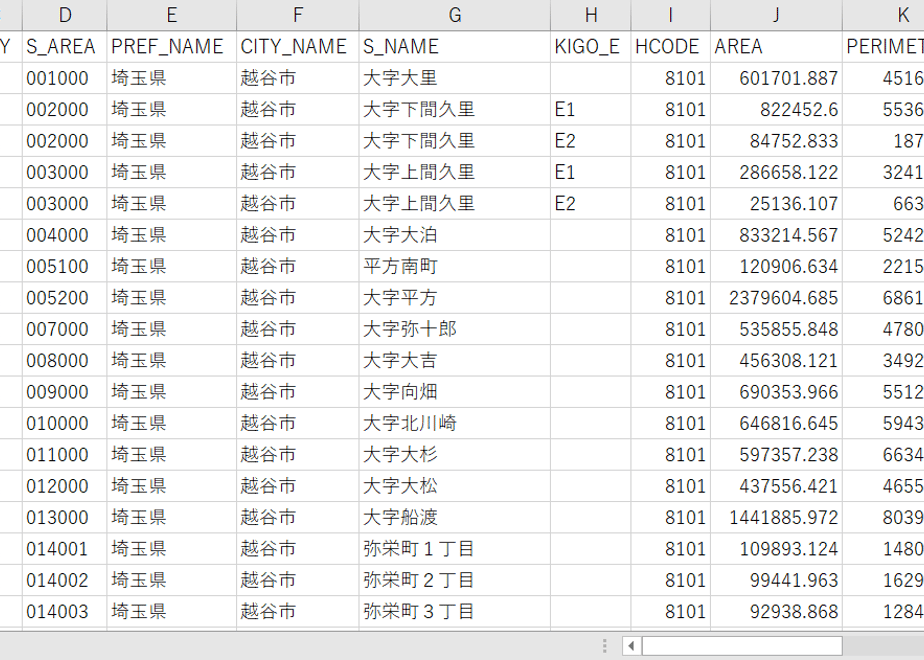924x660 pixels.
Task: Click the HCODE header cell
Action: point(670,47)
